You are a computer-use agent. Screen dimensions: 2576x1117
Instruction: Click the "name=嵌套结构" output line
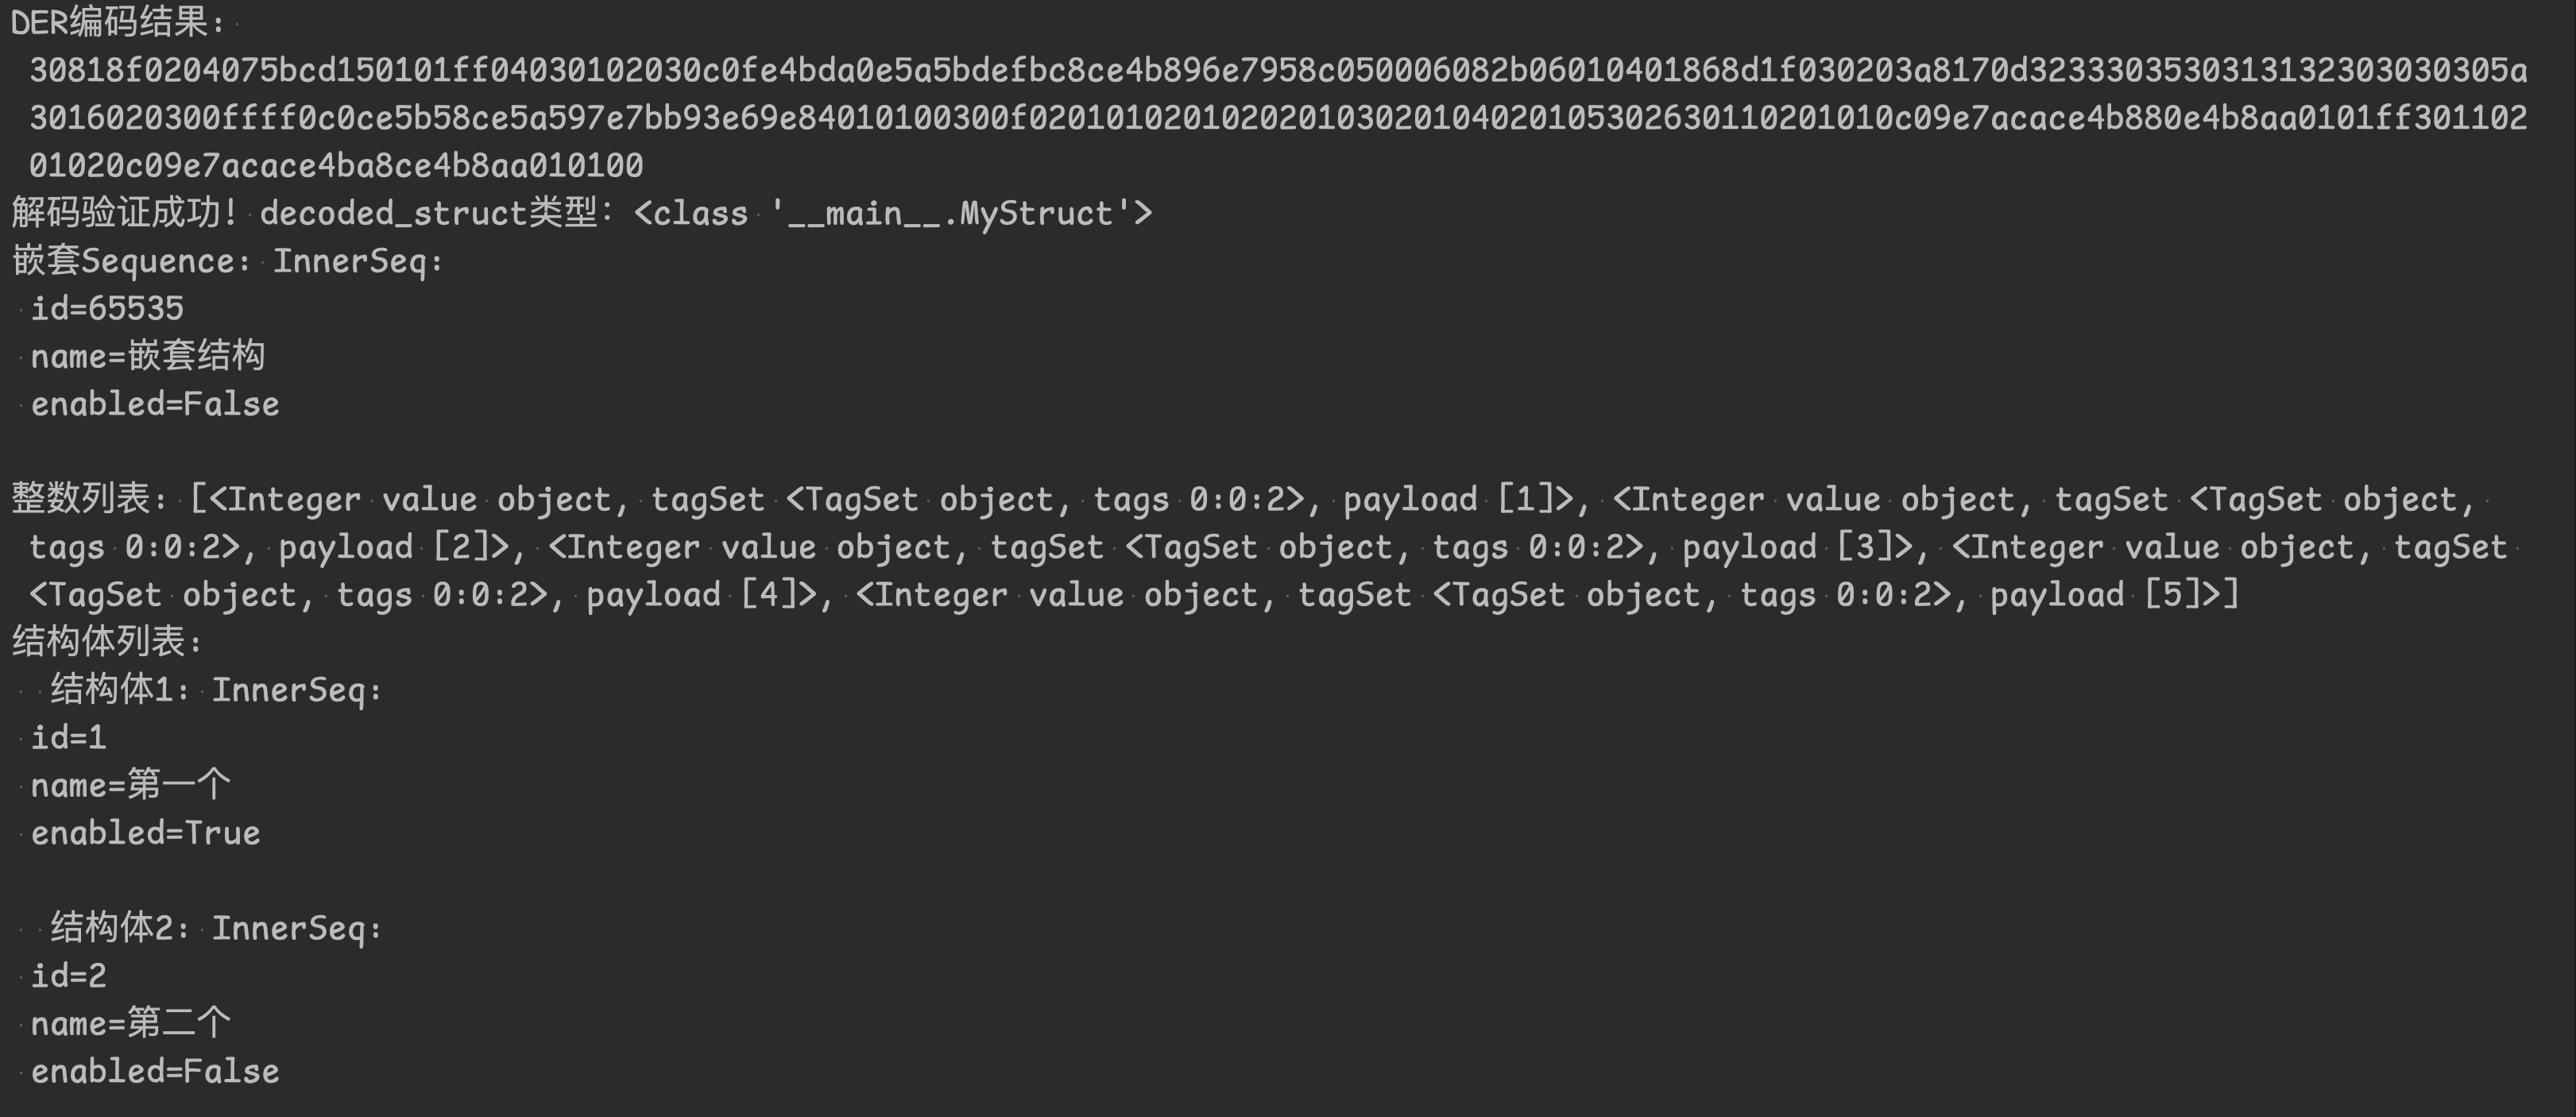point(148,356)
